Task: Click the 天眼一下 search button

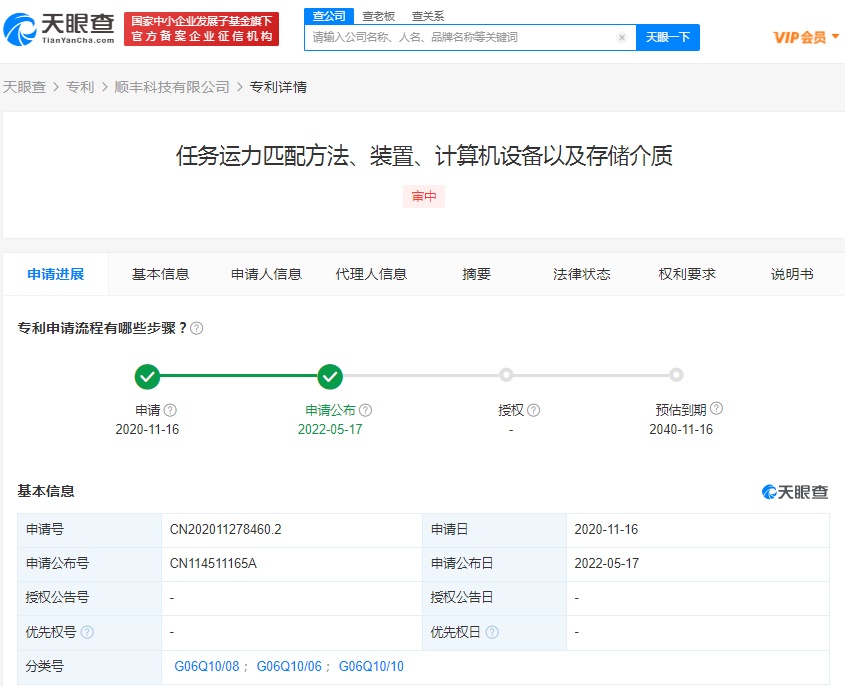Action: point(668,37)
